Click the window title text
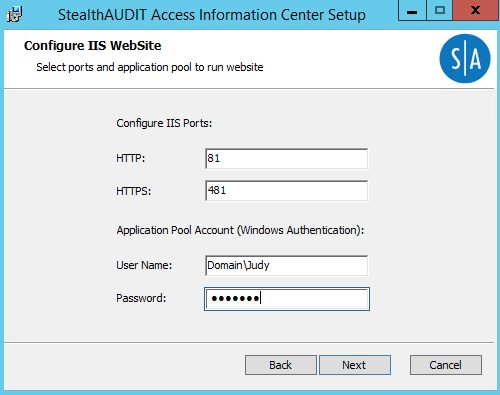The width and height of the screenshot is (500, 395). tap(212, 15)
